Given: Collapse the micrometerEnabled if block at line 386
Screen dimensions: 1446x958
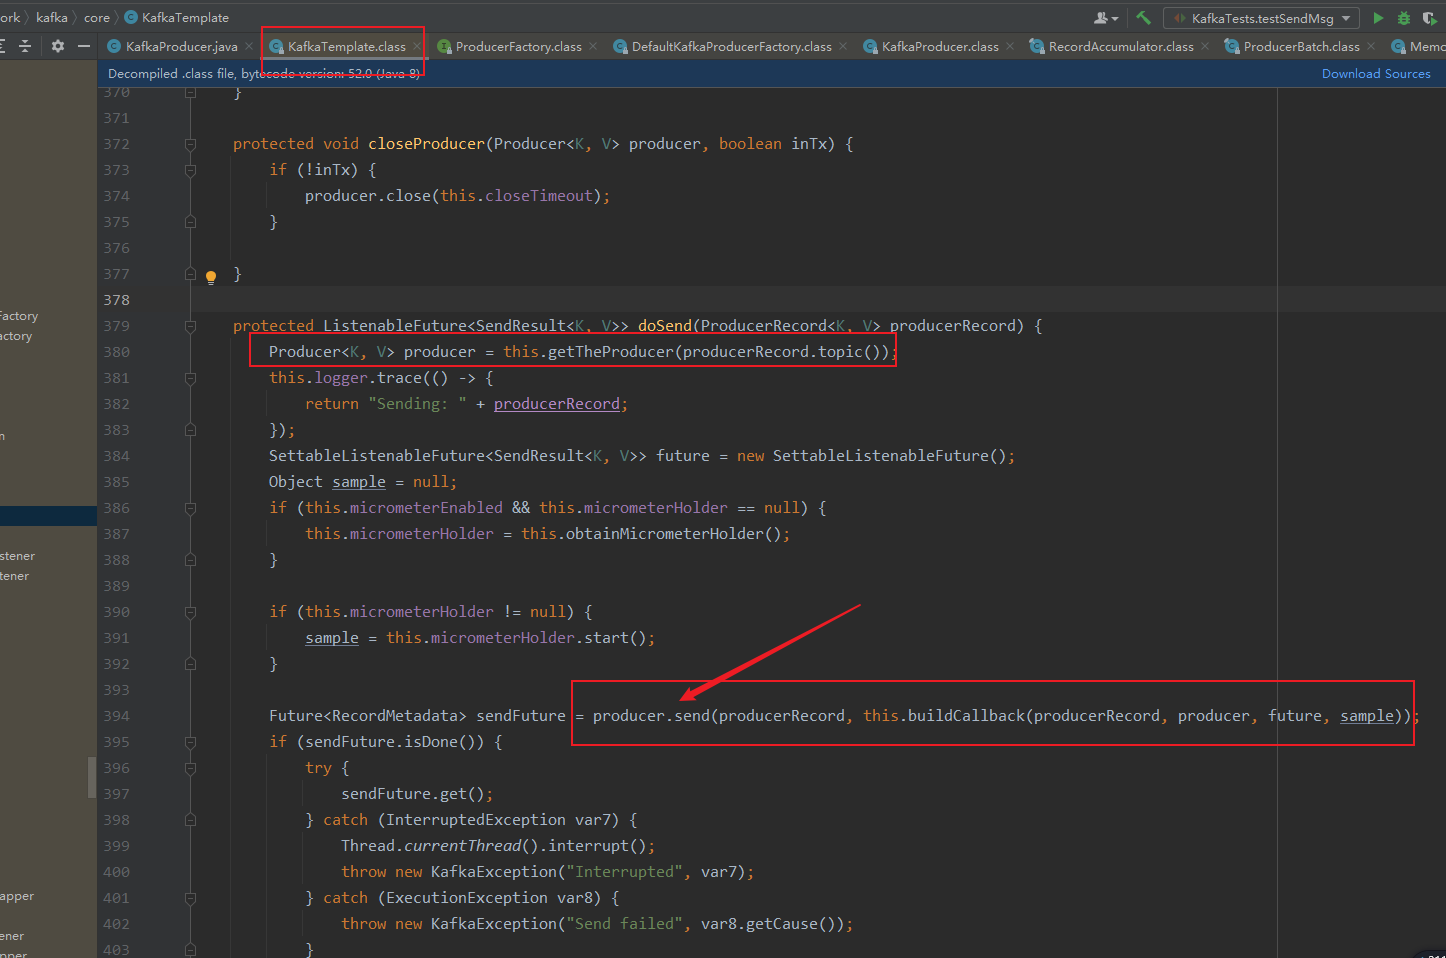Looking at the screenshot, I should (x=190, y=508).
